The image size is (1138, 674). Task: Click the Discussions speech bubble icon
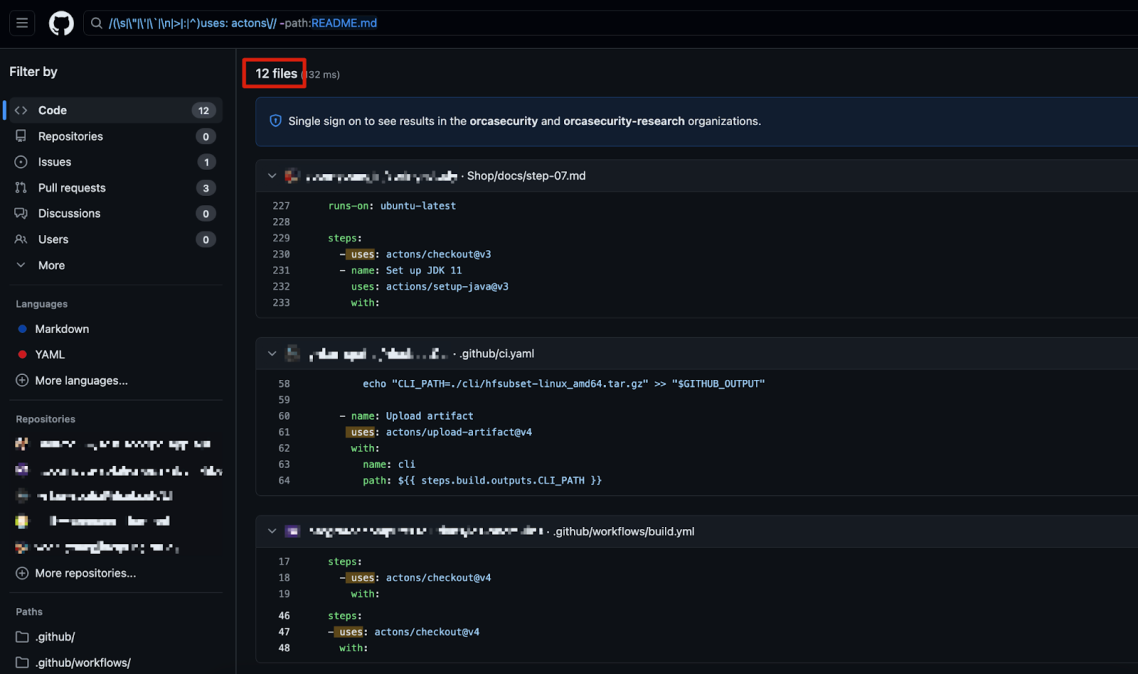(21, 213)
